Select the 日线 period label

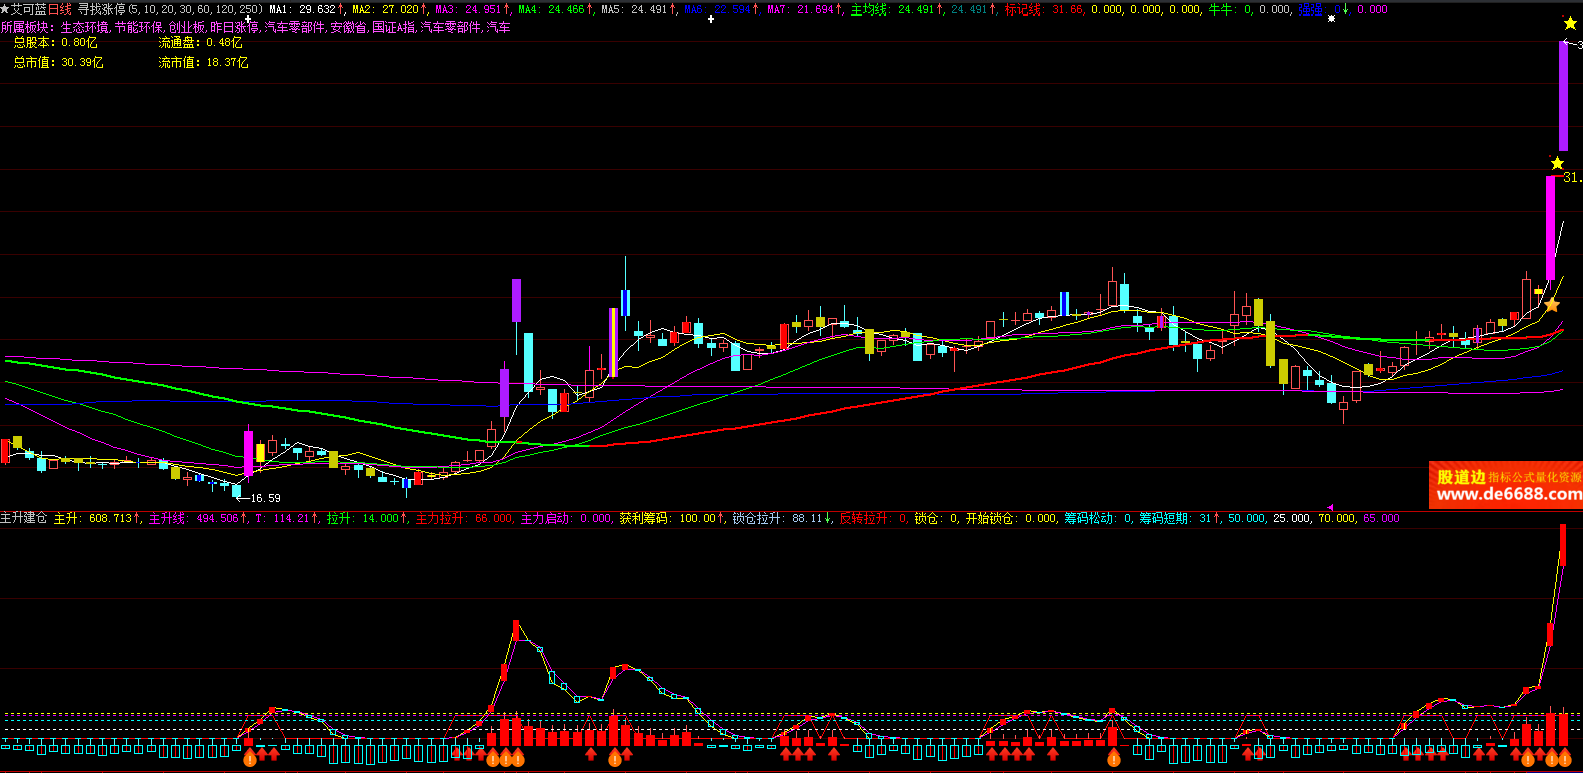click(60, 9)
